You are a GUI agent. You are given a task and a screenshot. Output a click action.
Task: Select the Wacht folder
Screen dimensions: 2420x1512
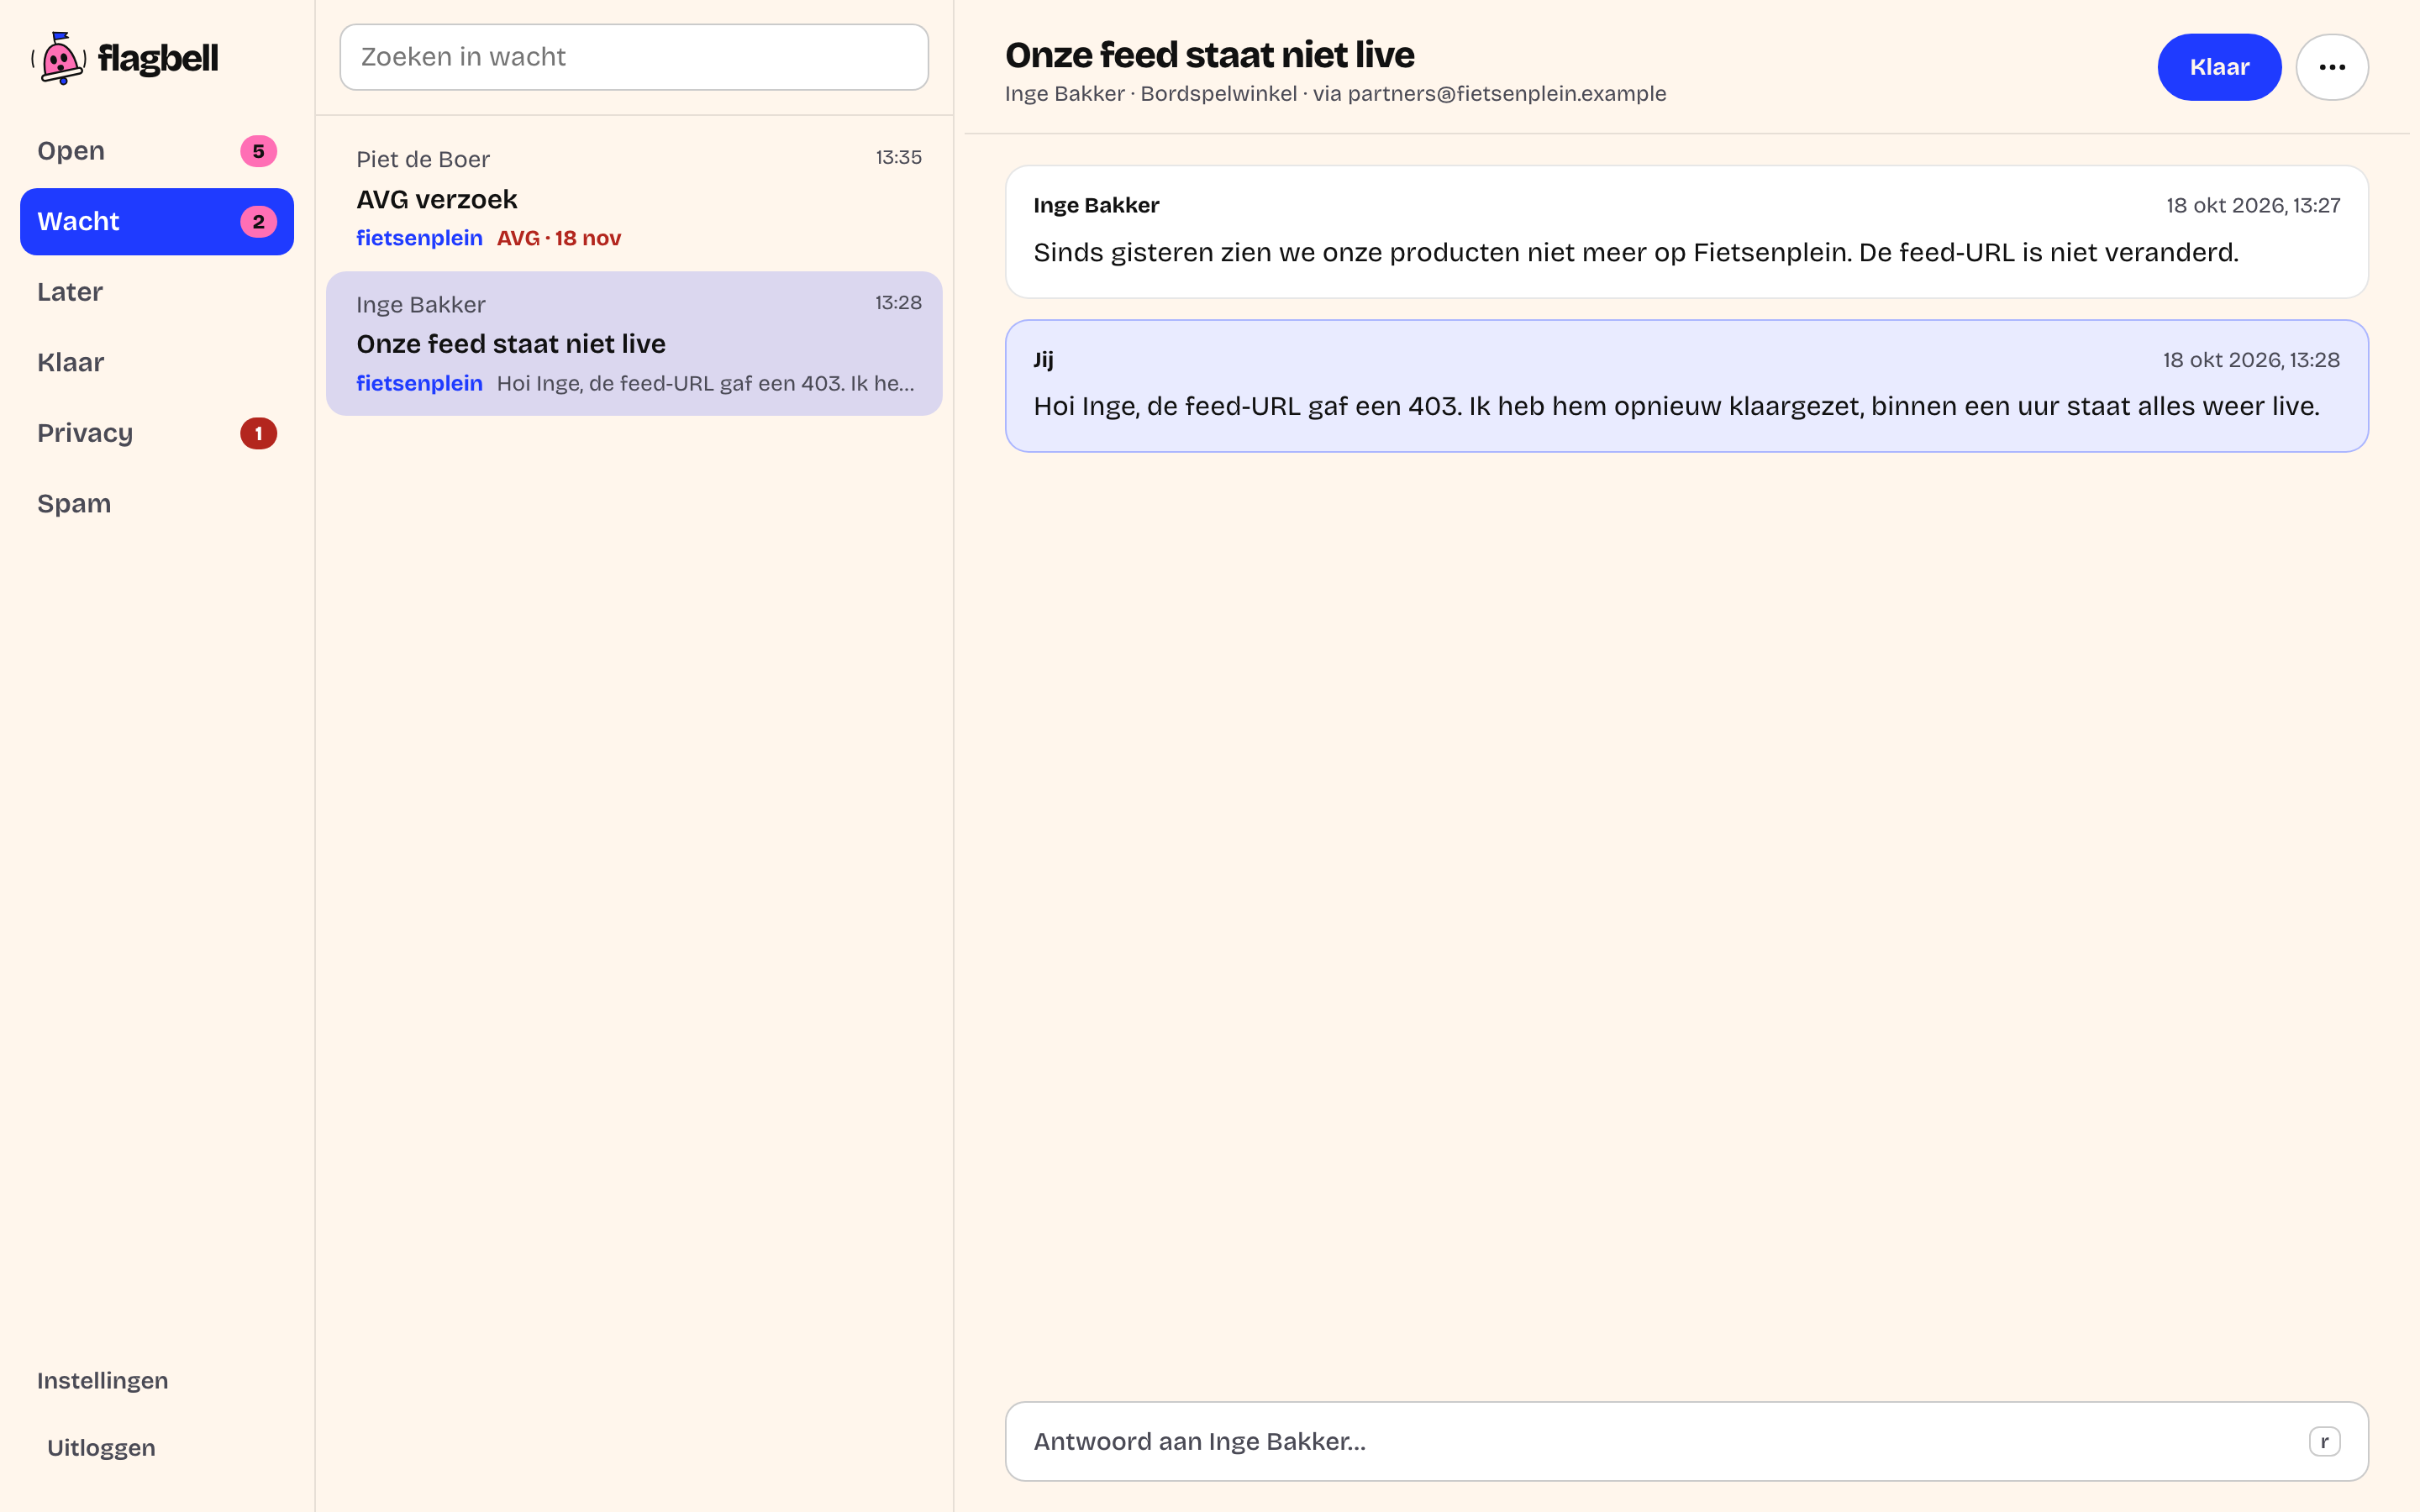[157, 221]
